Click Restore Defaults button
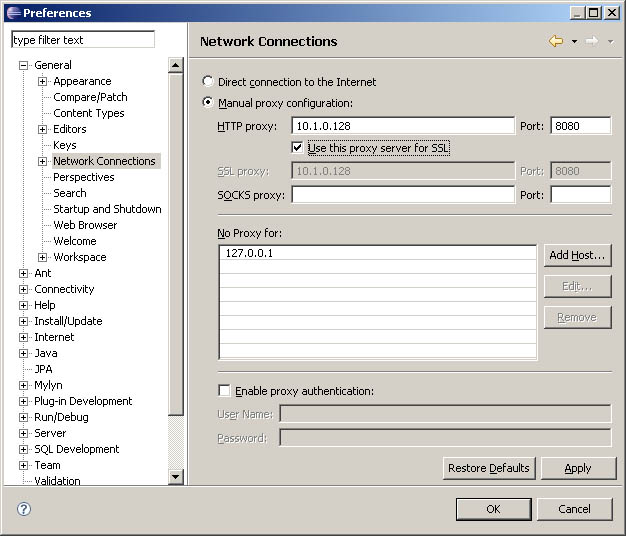The height and width of the screenshot is (536, 626). (489, 468)
